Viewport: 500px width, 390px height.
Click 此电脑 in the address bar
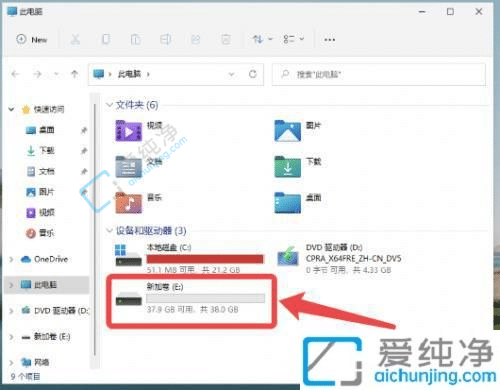click(129, 74)
